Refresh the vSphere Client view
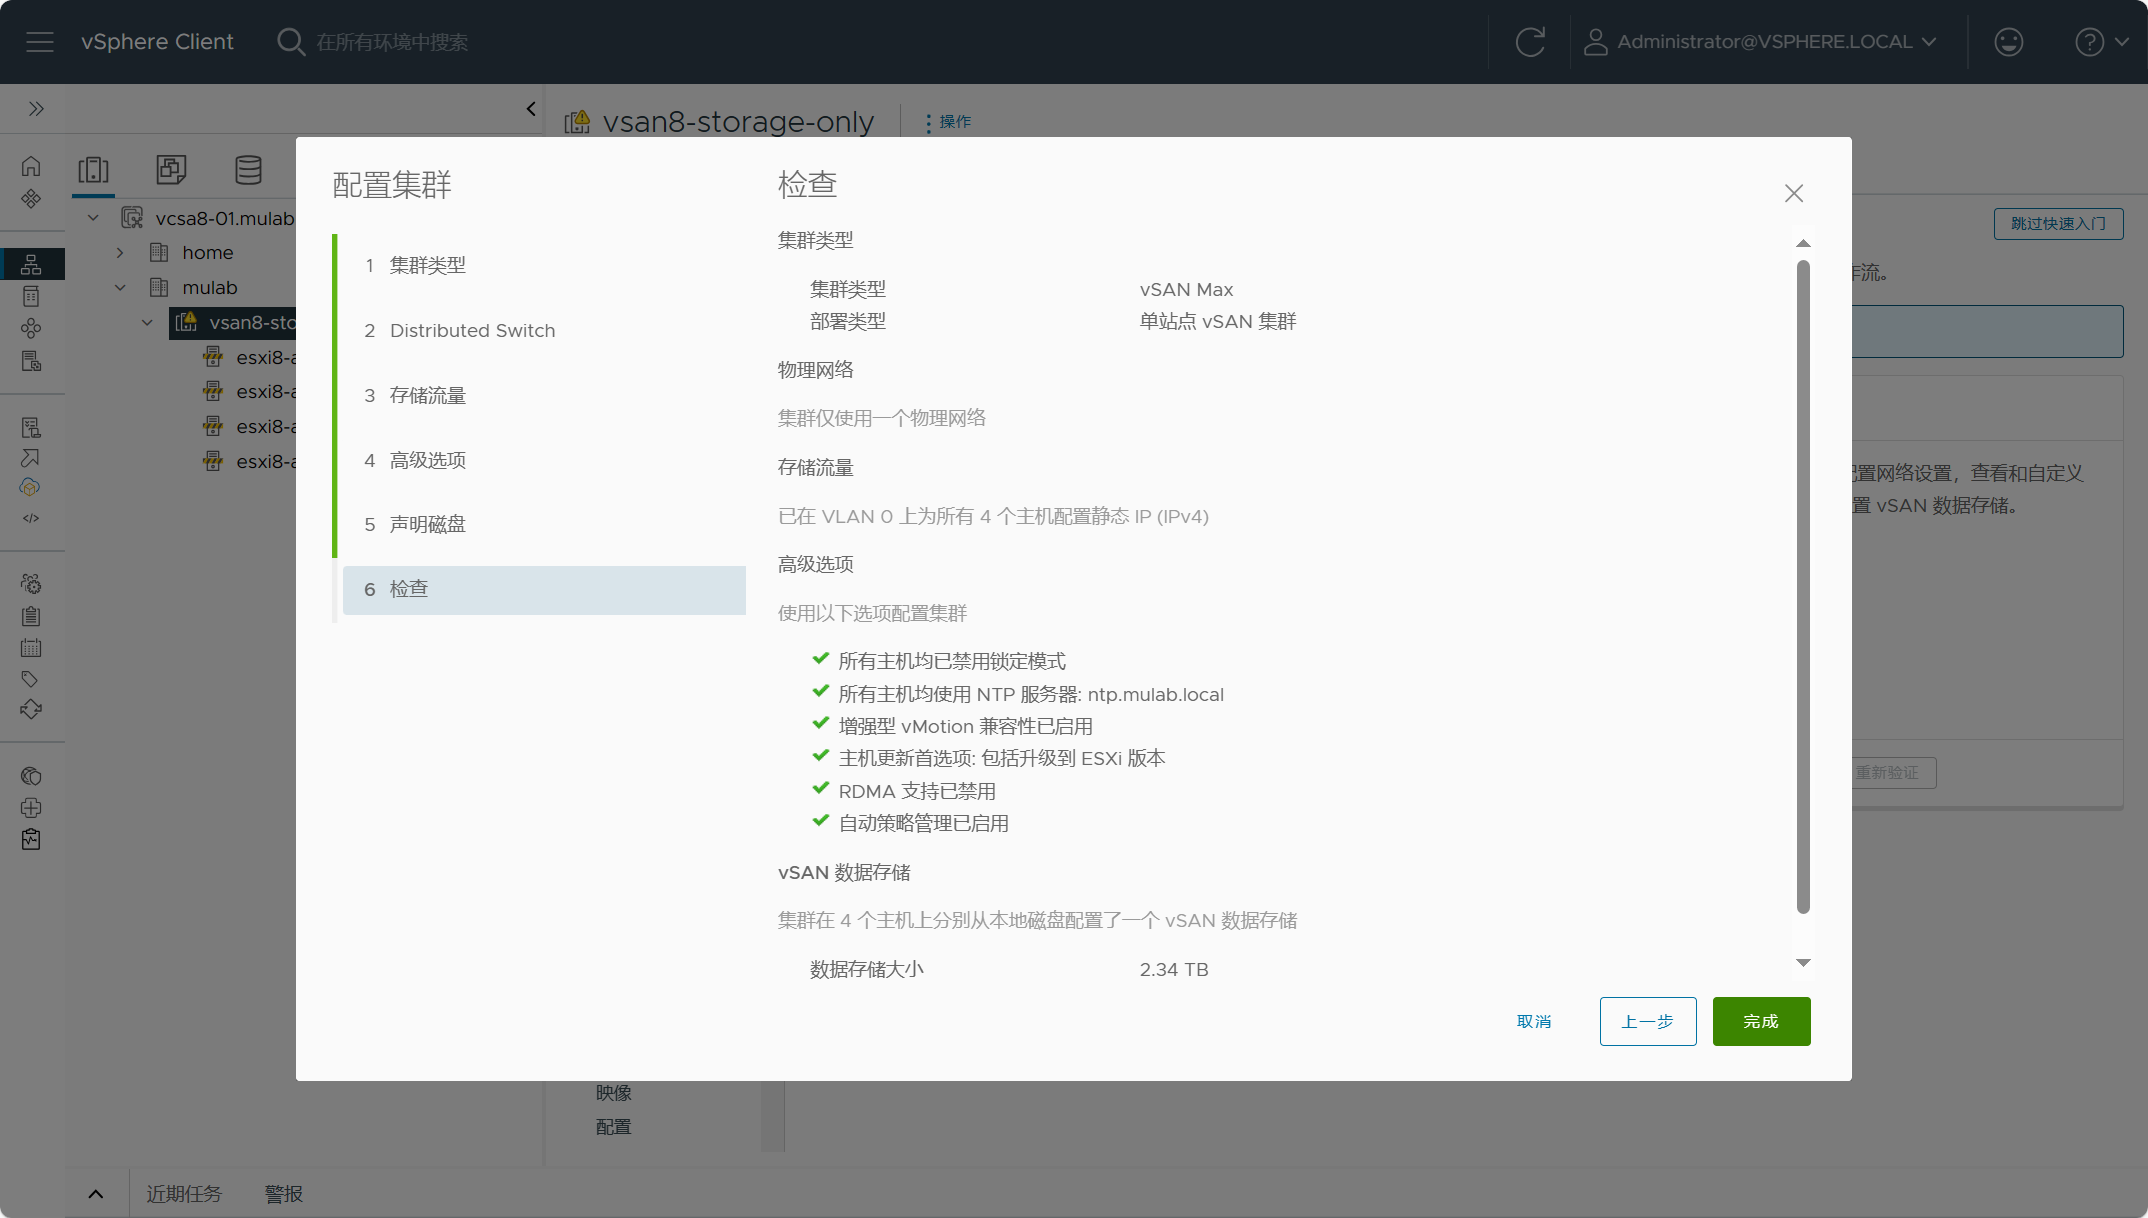This screenshot has height=1218, width=2148. pyautogui.click(x=1529, y=42)
